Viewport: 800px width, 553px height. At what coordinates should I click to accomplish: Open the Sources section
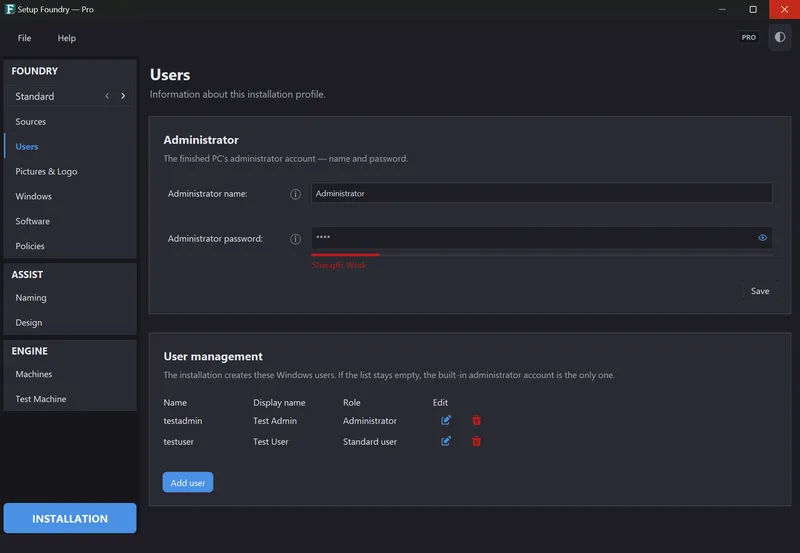point(70,122)
